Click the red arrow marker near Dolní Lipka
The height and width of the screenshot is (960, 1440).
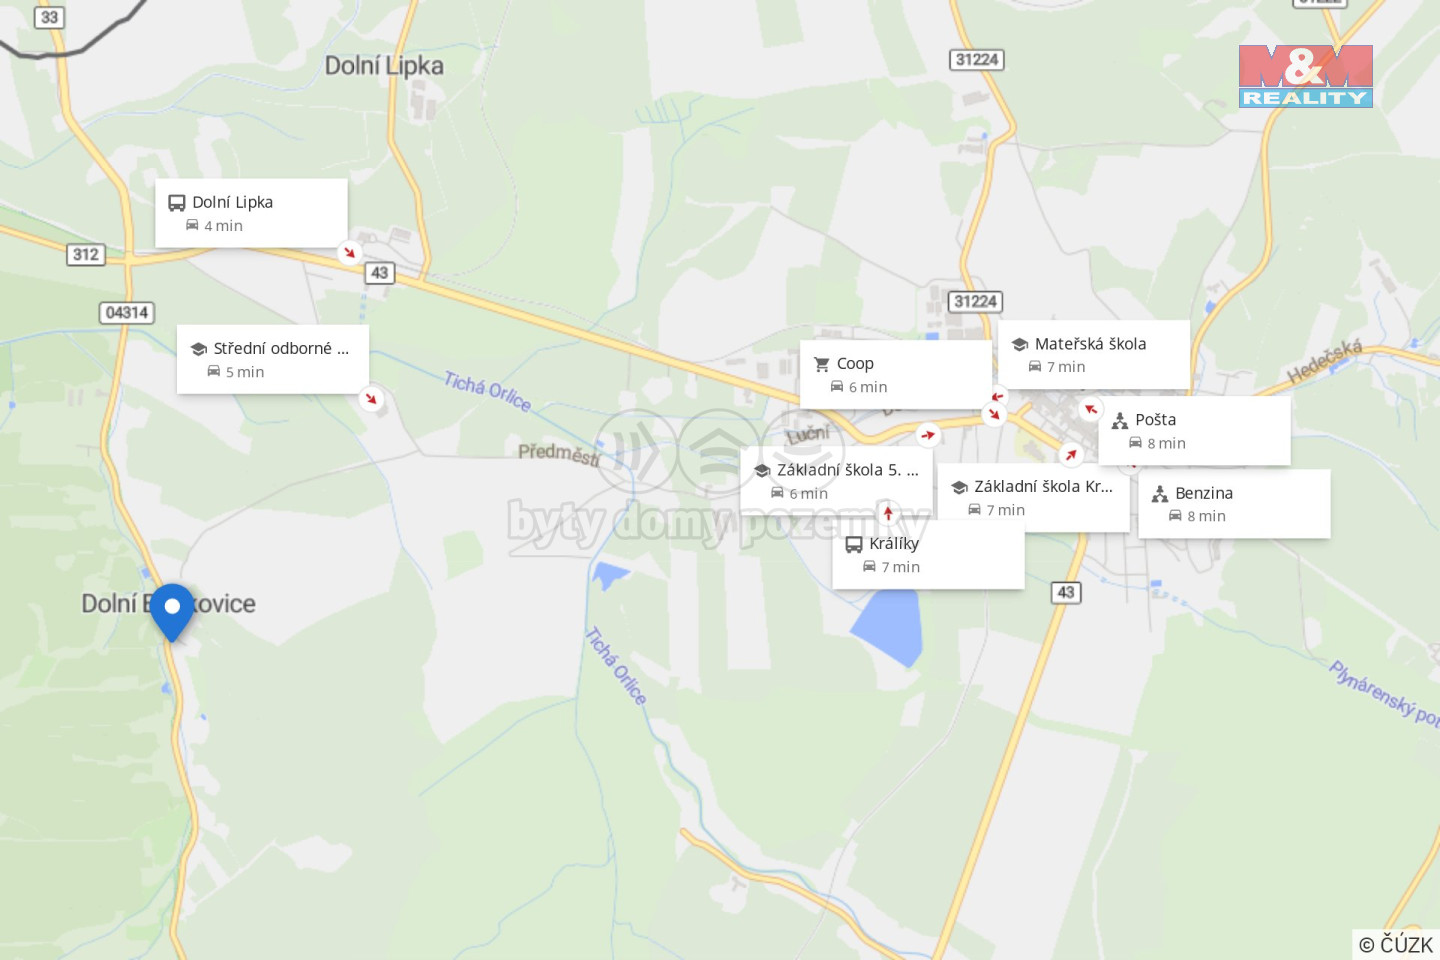(349, 252)
